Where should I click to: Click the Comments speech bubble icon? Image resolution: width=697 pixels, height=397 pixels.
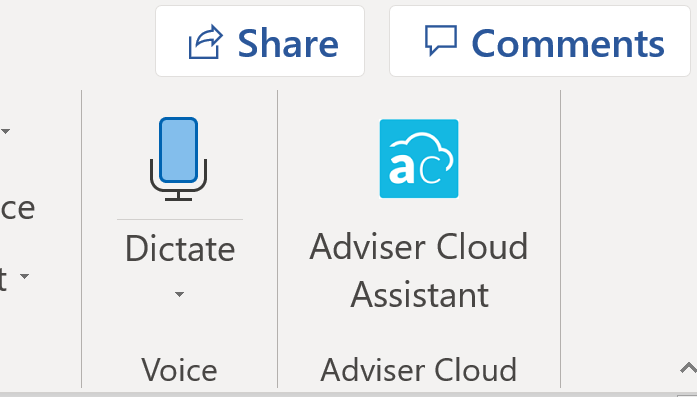(x=441, y=40)
